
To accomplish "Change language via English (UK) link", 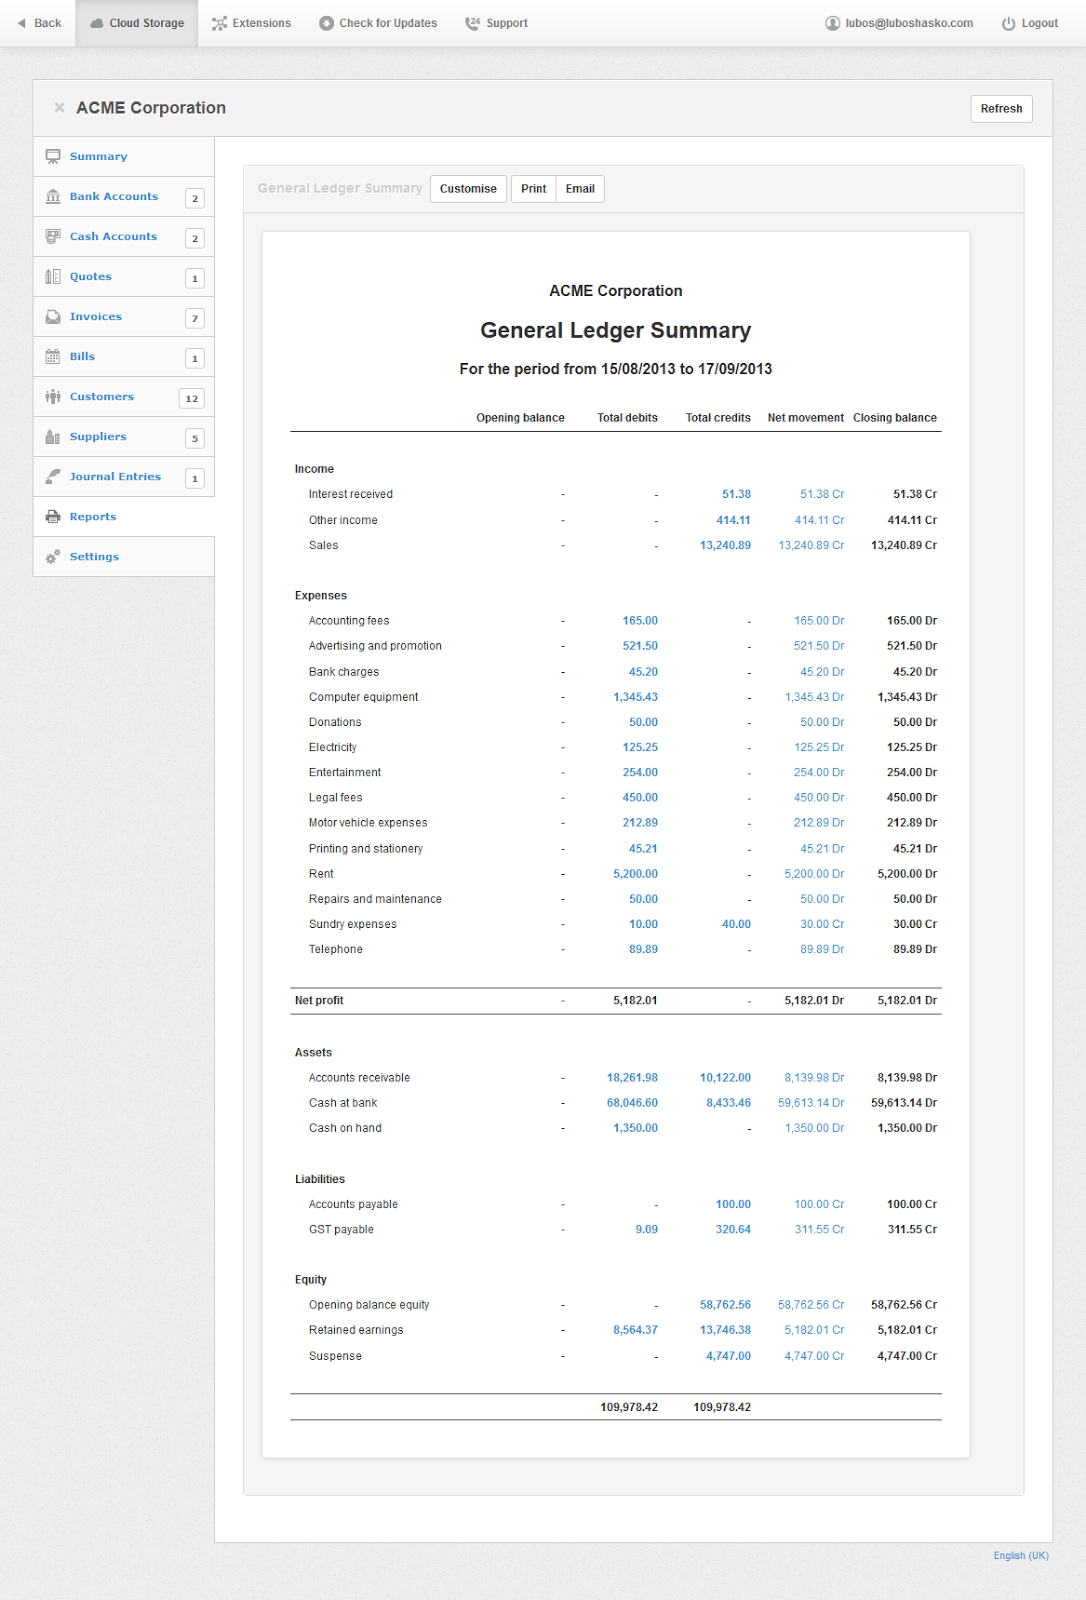I will 1021,1556.
